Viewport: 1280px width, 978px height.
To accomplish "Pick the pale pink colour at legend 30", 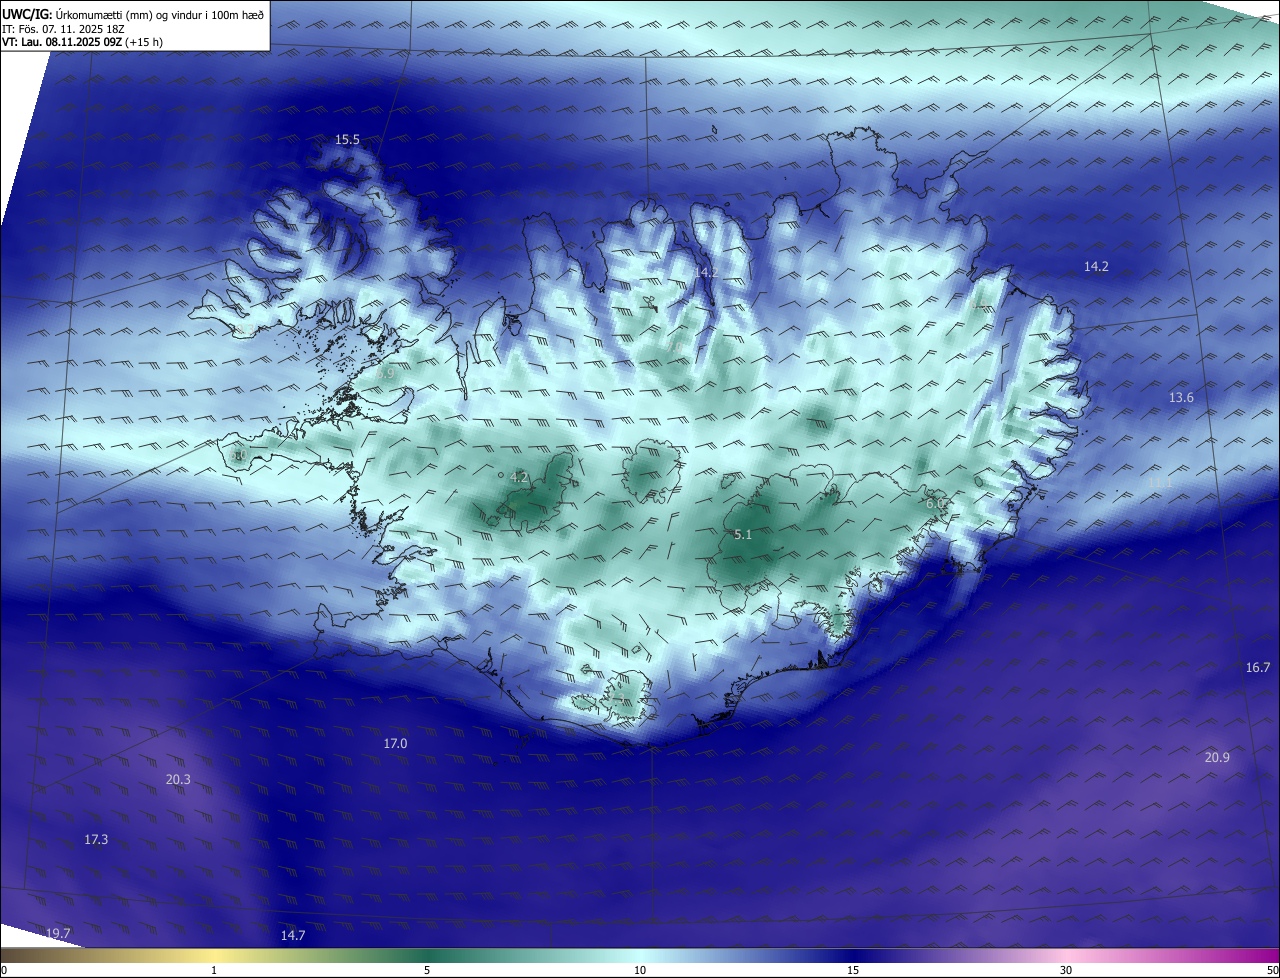I will tap(1066, 955).
